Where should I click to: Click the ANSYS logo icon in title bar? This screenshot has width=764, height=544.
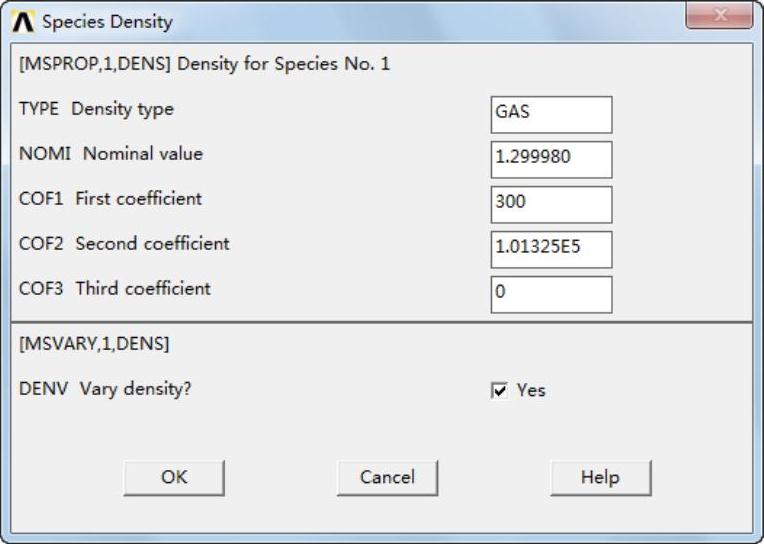click(x=24, y=21)
